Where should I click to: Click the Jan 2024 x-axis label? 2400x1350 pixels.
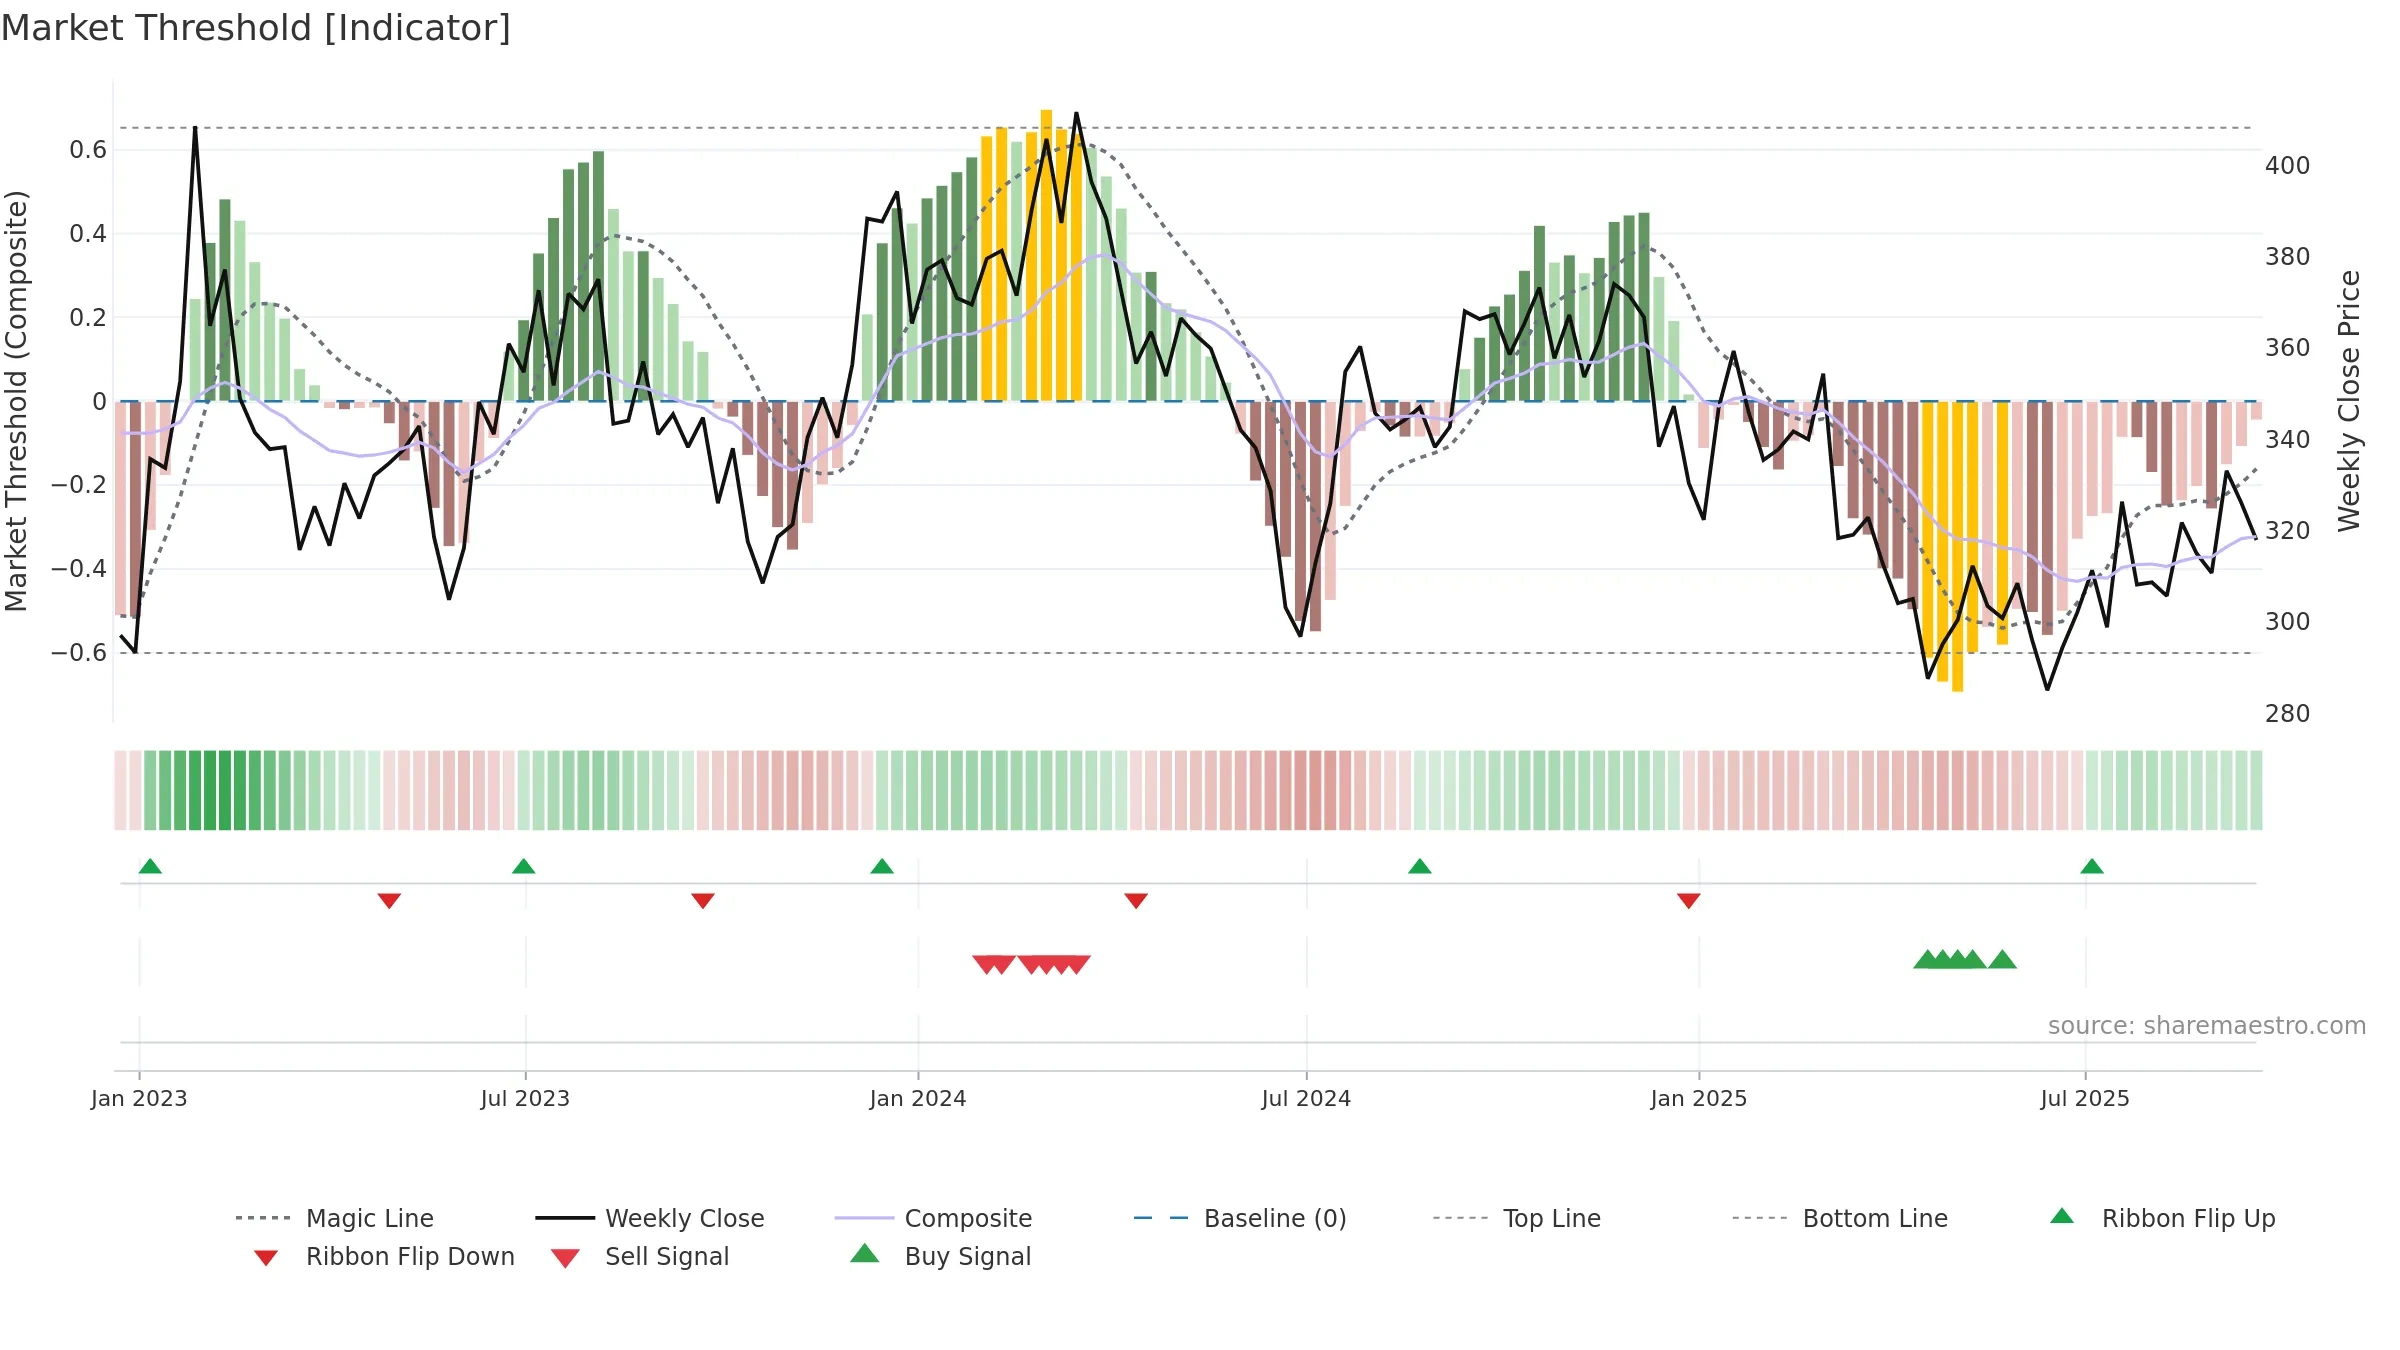coord(918,1099)
